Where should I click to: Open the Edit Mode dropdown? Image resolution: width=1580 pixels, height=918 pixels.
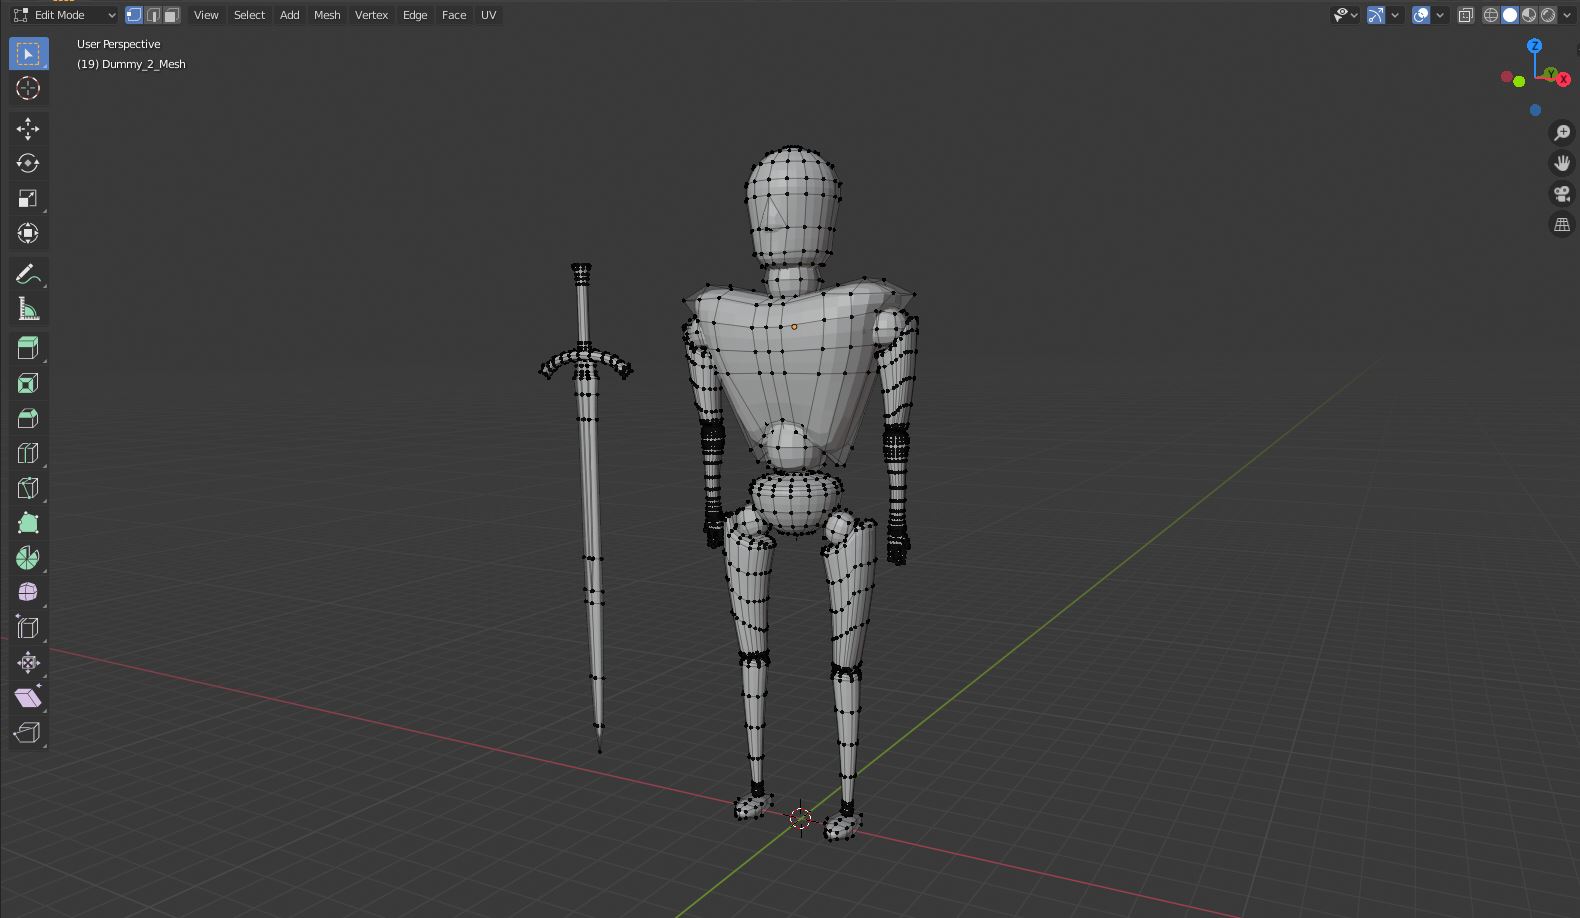click(64, 15)
